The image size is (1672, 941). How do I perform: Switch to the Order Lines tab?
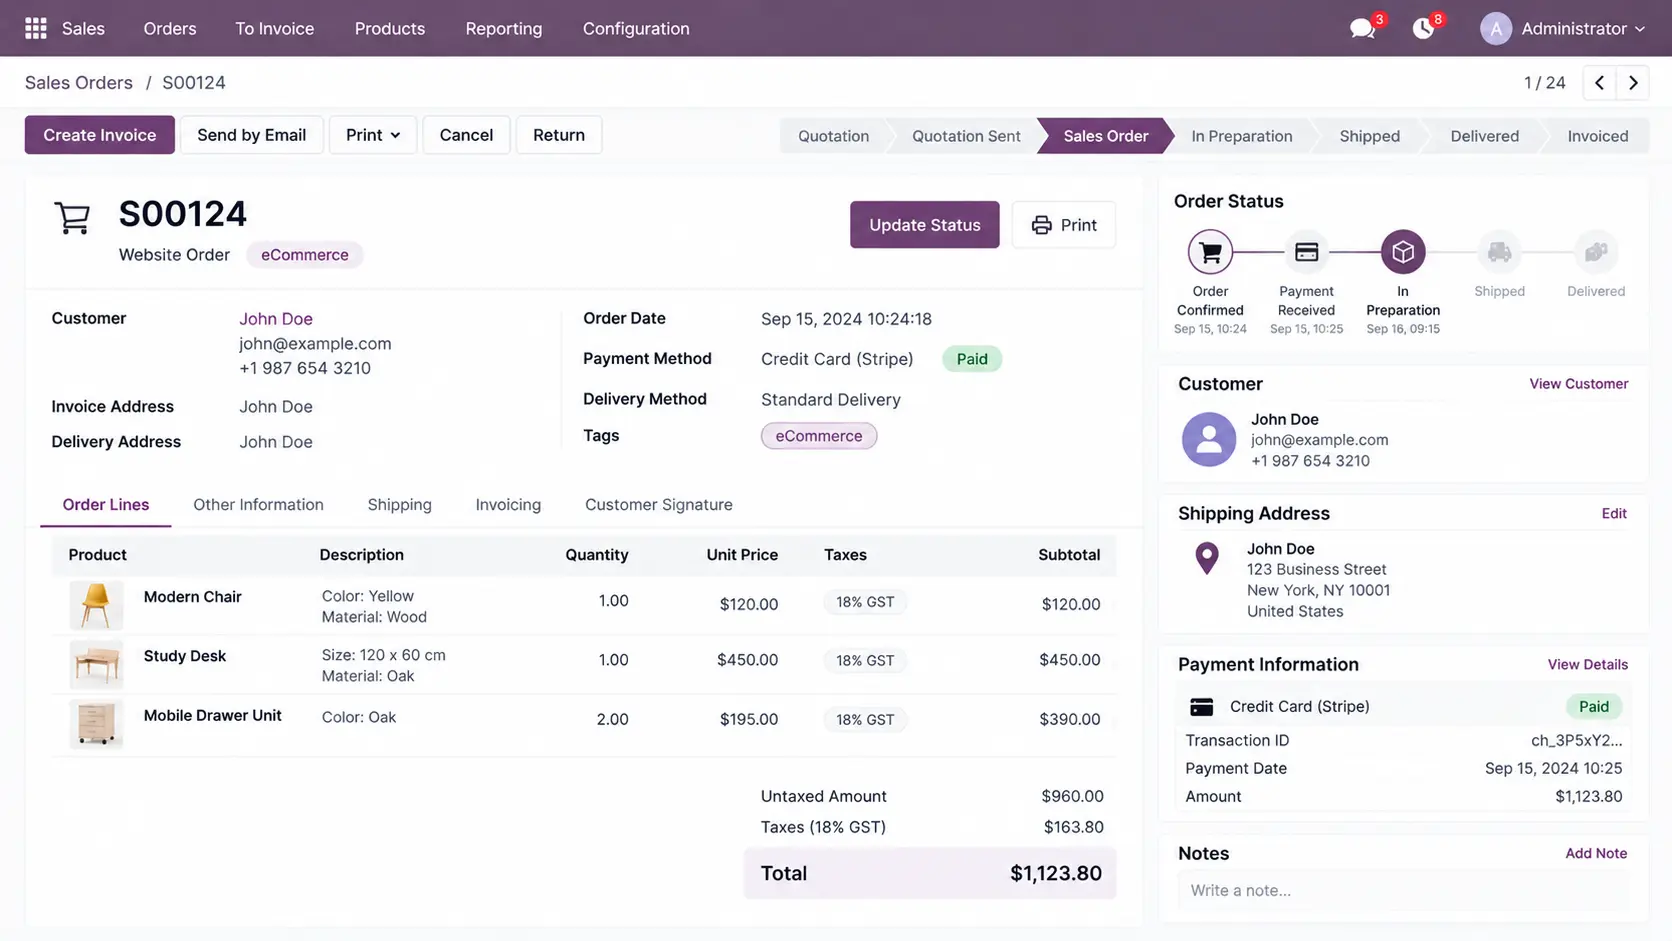106,505
